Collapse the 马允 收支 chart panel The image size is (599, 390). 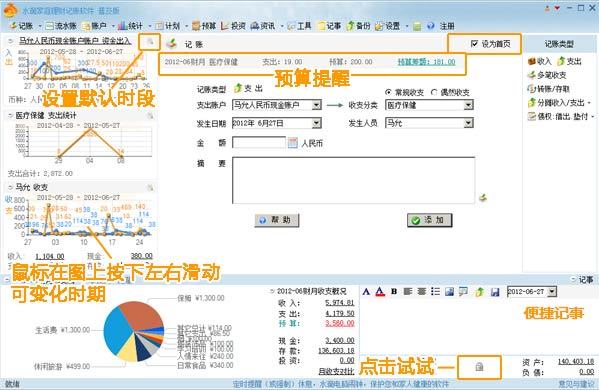10,187
